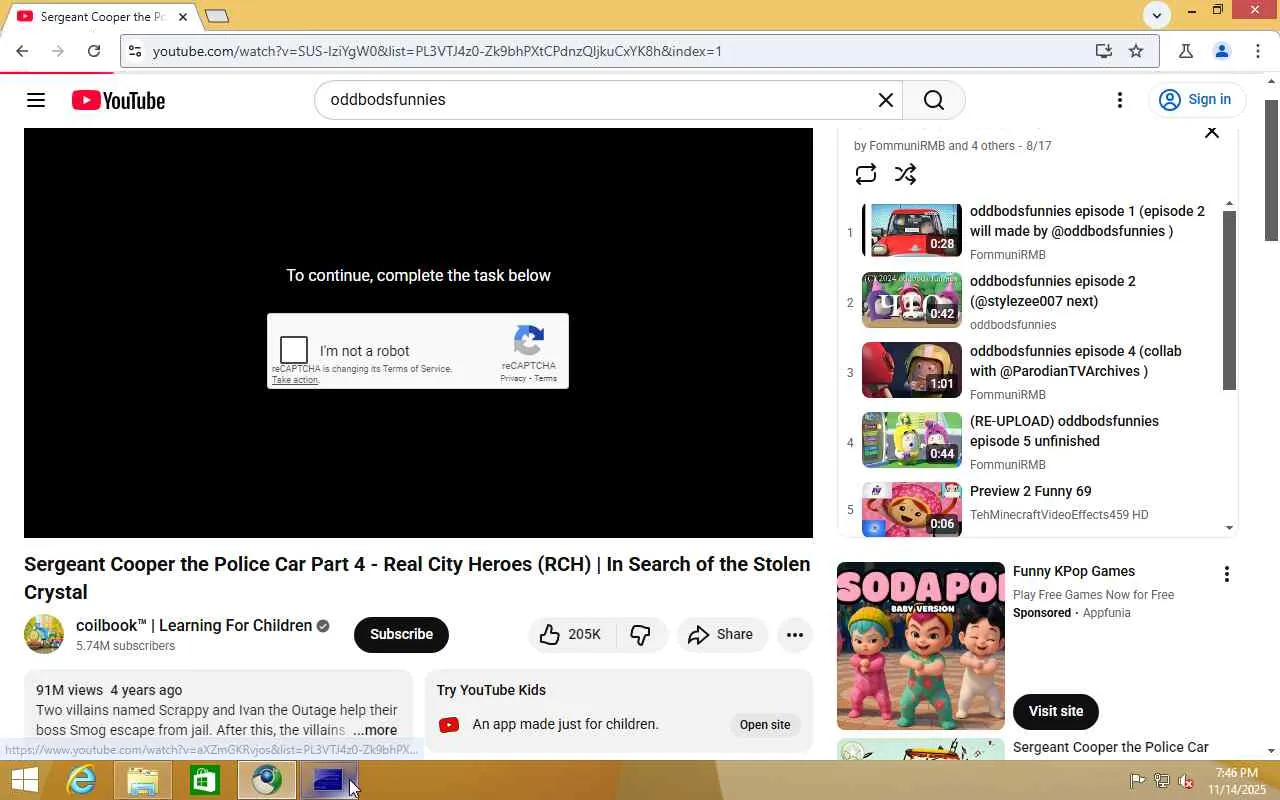Go back in the browser
This screenshot has height=800, width=1280.
click(22, 51)
